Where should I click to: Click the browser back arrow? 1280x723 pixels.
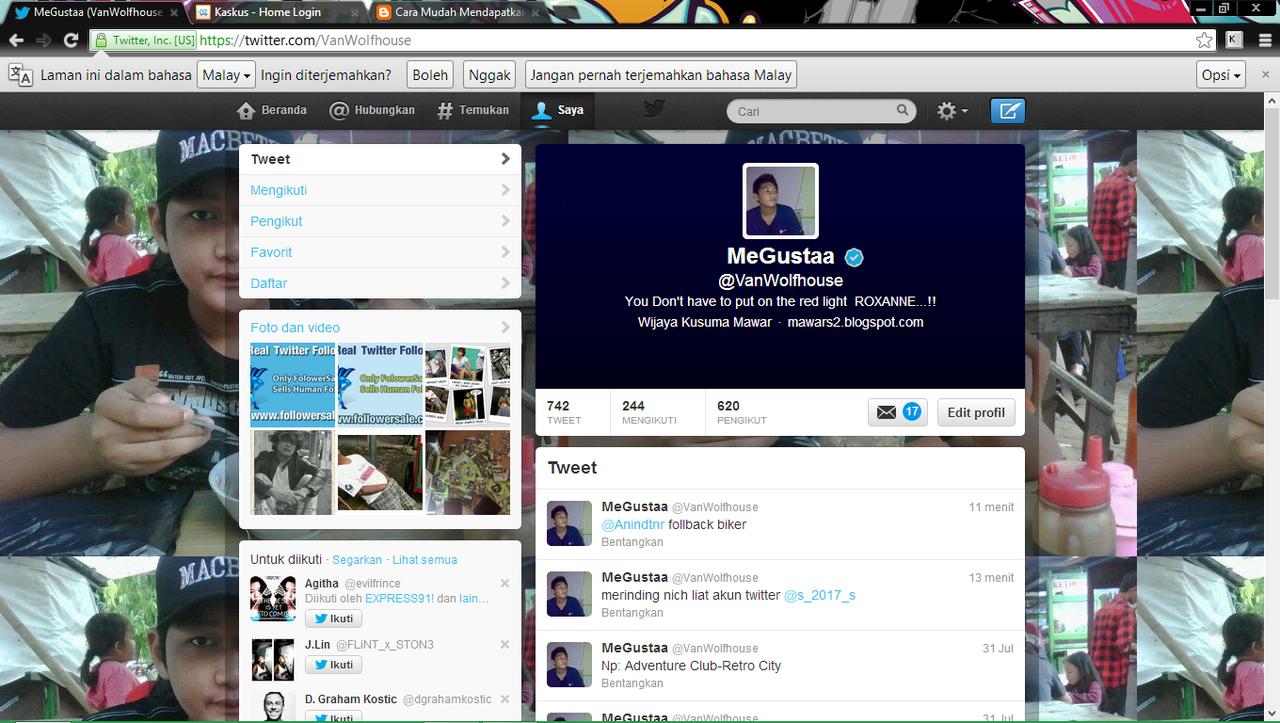click(16, 40)
